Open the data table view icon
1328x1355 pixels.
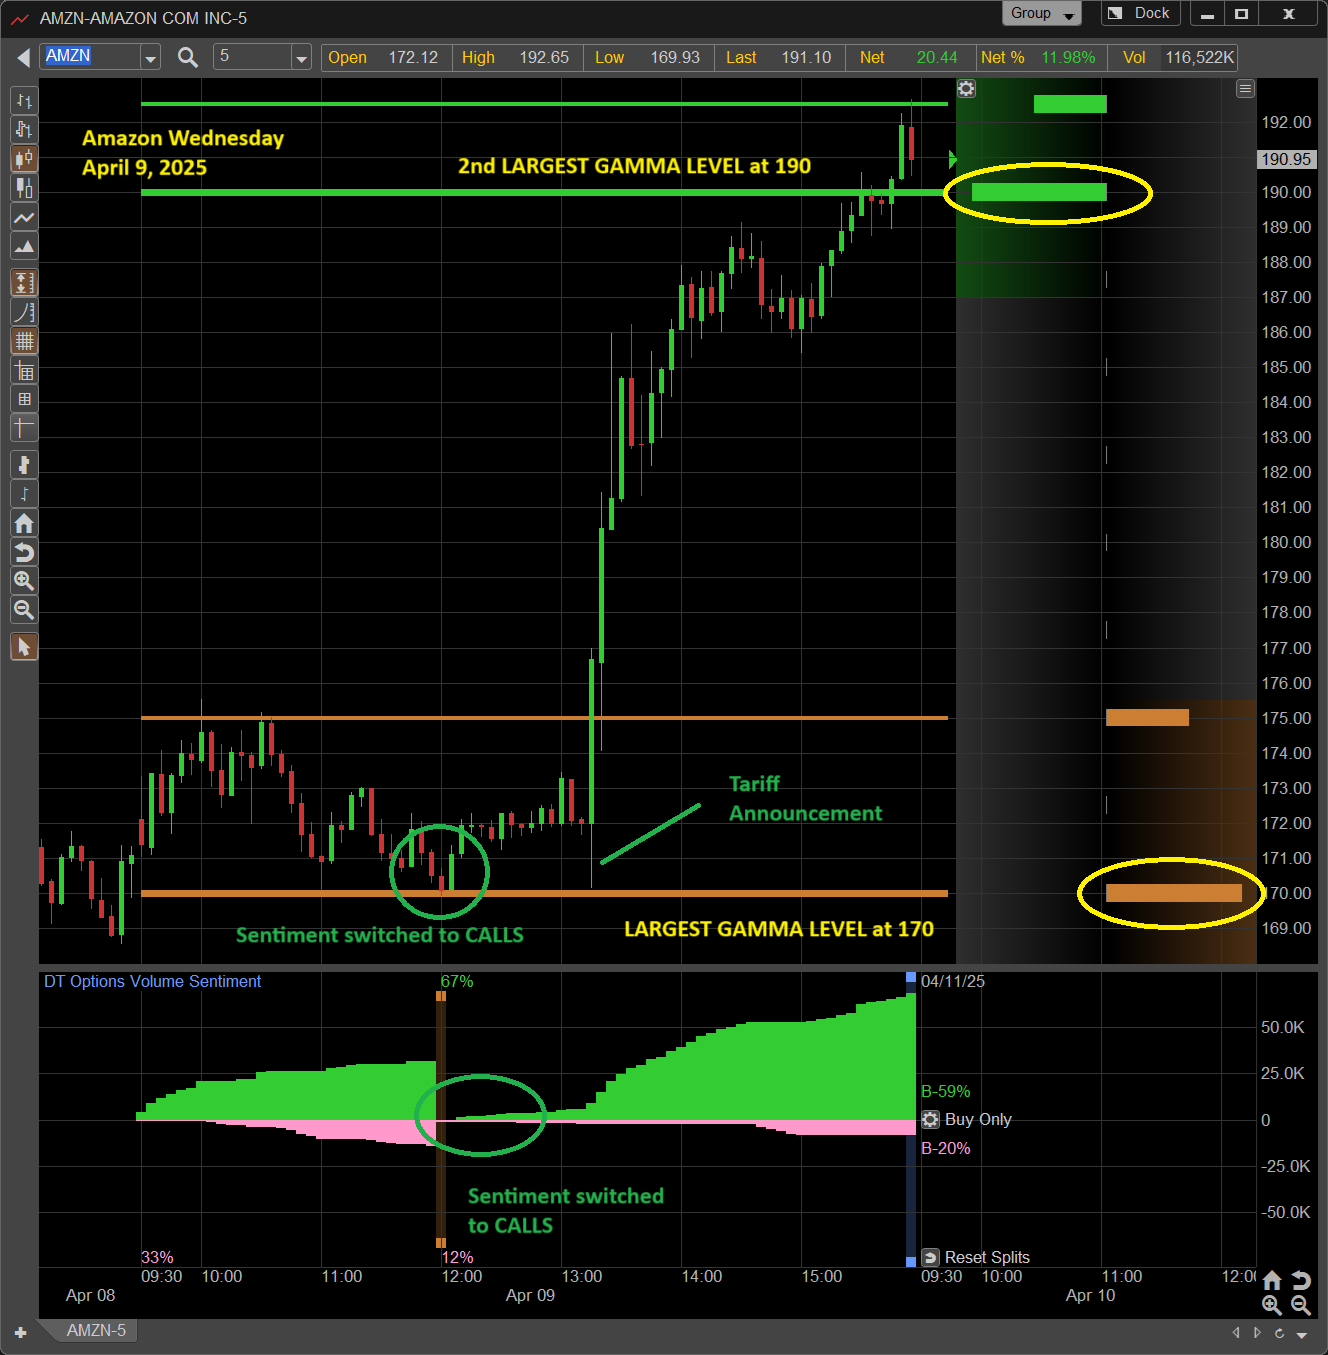click(x=24, y=371)
